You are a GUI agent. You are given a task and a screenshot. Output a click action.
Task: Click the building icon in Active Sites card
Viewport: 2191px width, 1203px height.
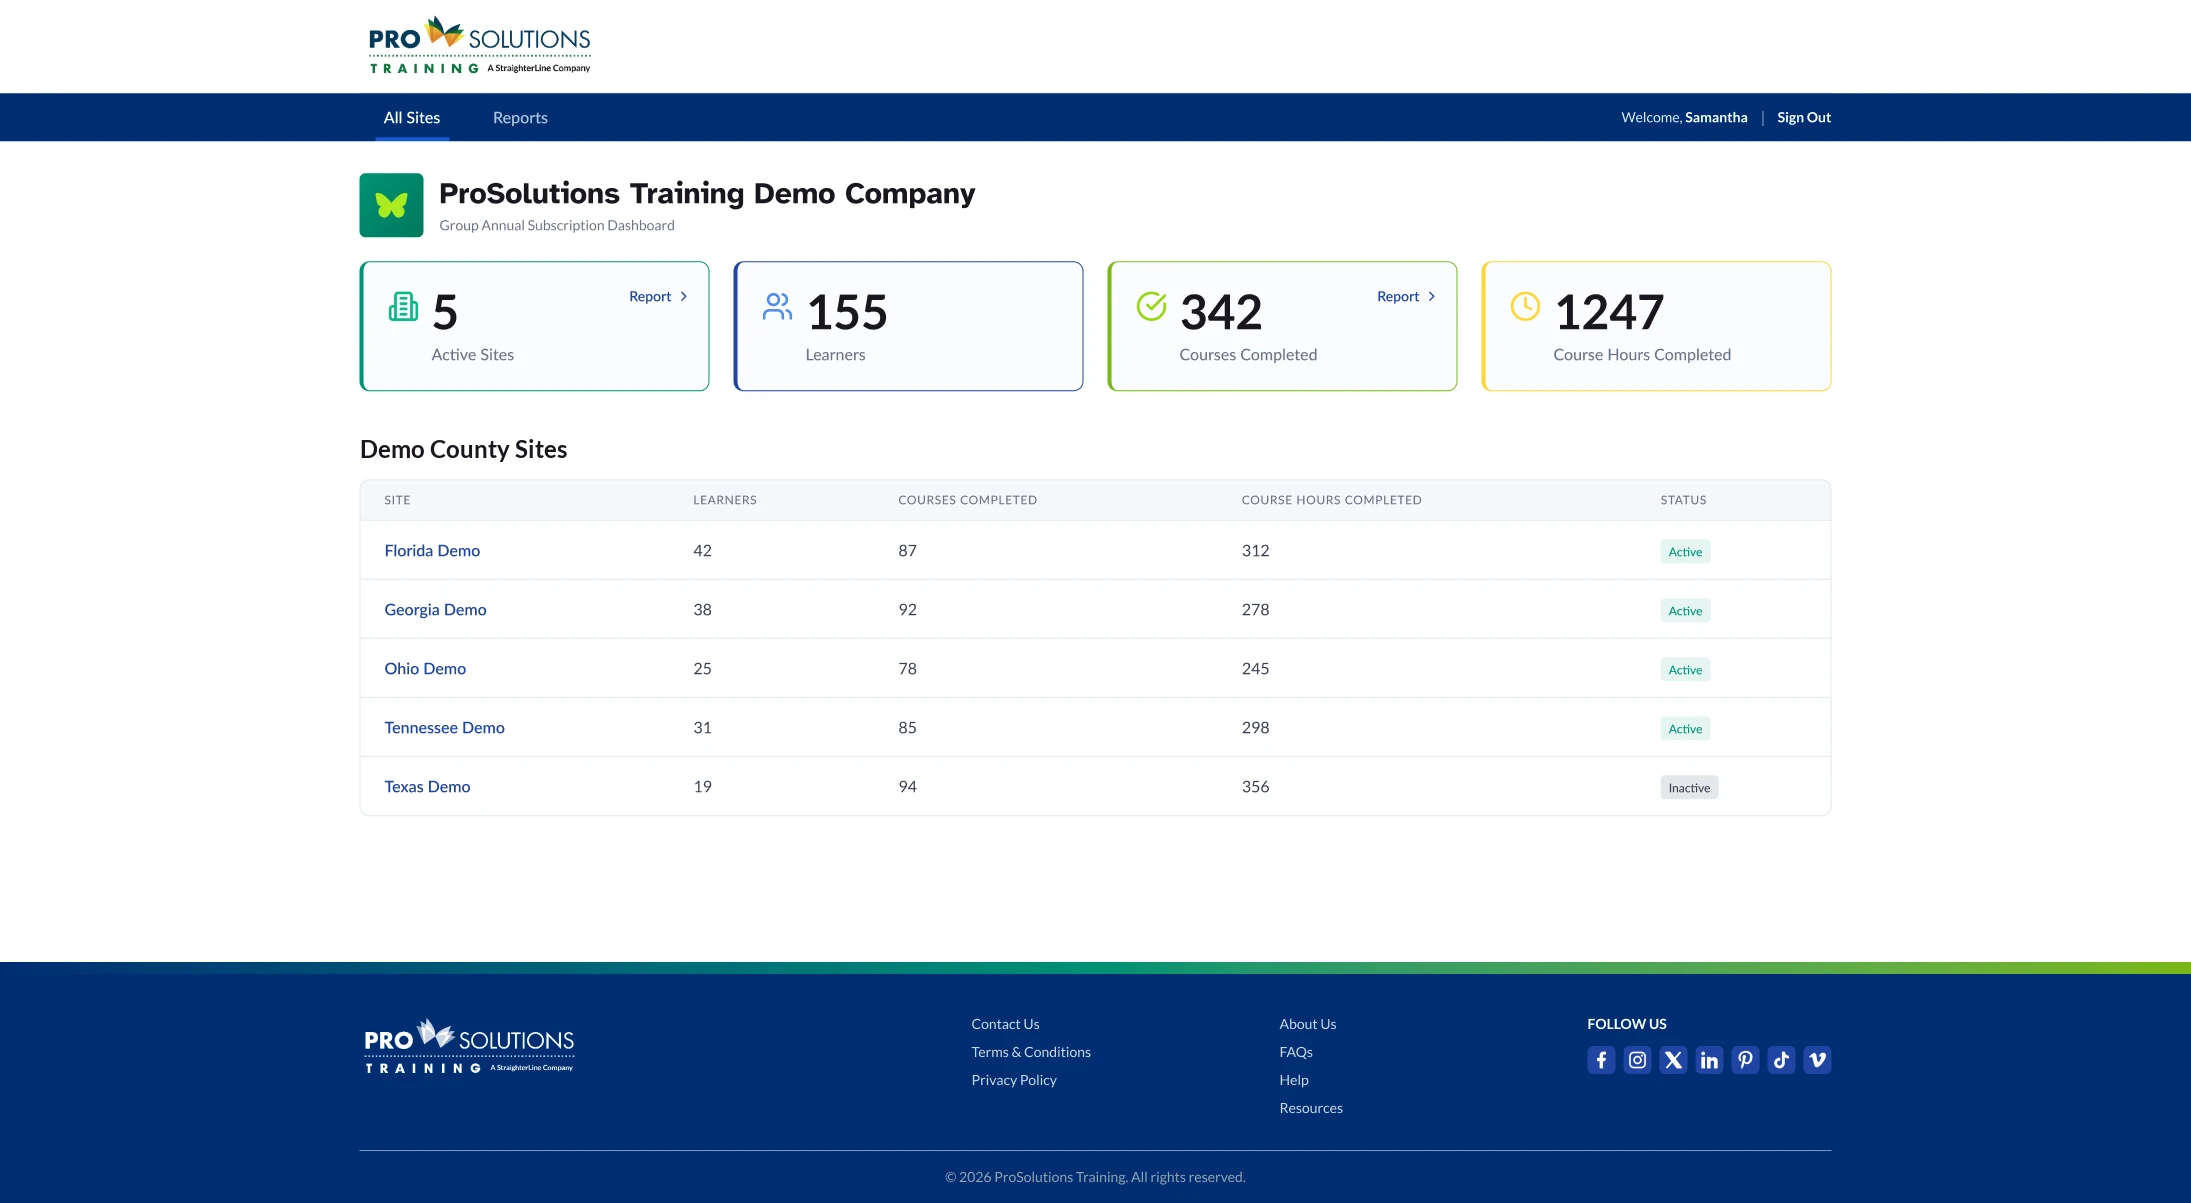403,306
